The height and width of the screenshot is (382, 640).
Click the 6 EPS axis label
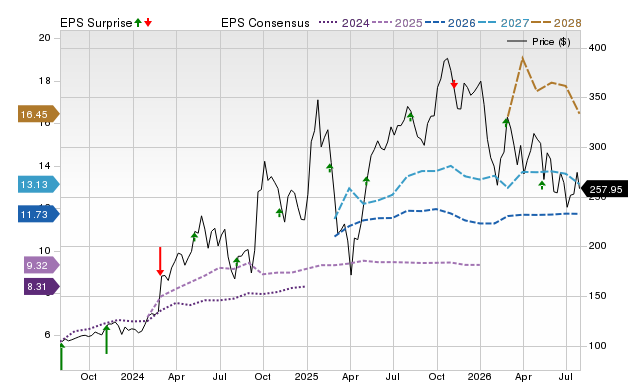(x=47, y=335)
